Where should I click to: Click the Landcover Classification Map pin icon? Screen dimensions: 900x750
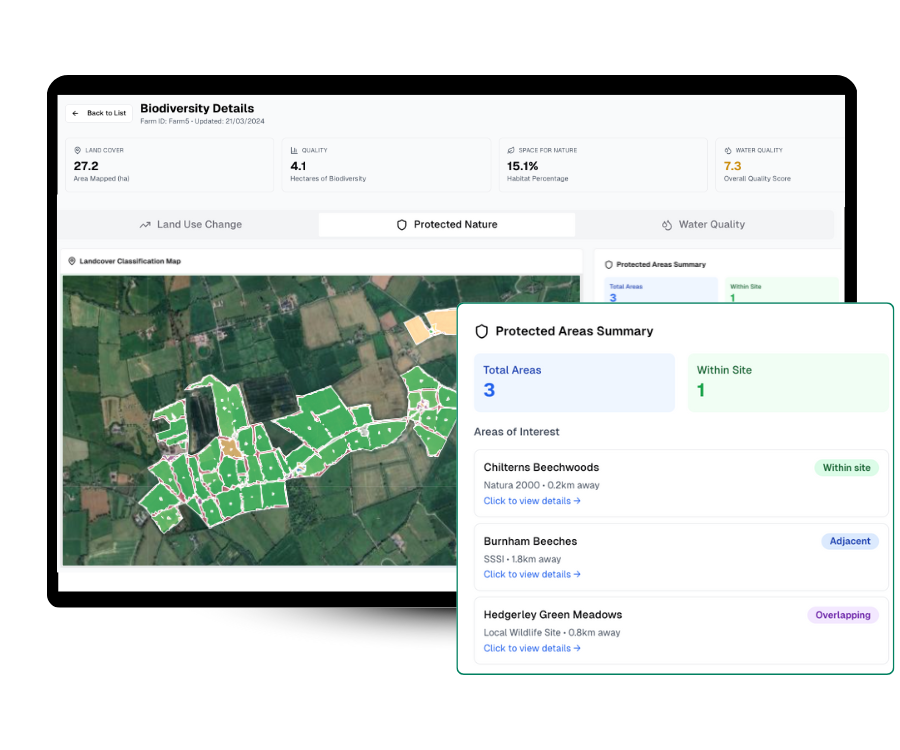click(72, 261)
